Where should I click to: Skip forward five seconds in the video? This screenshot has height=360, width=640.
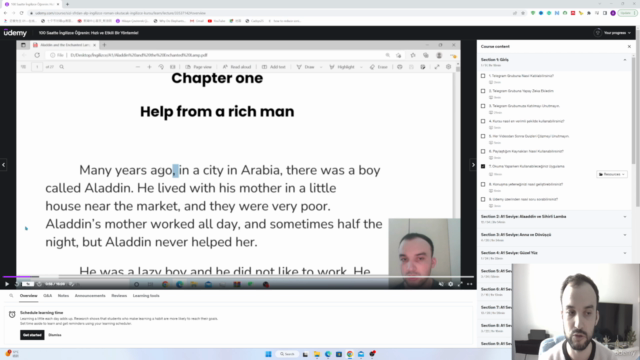point(39,284)
